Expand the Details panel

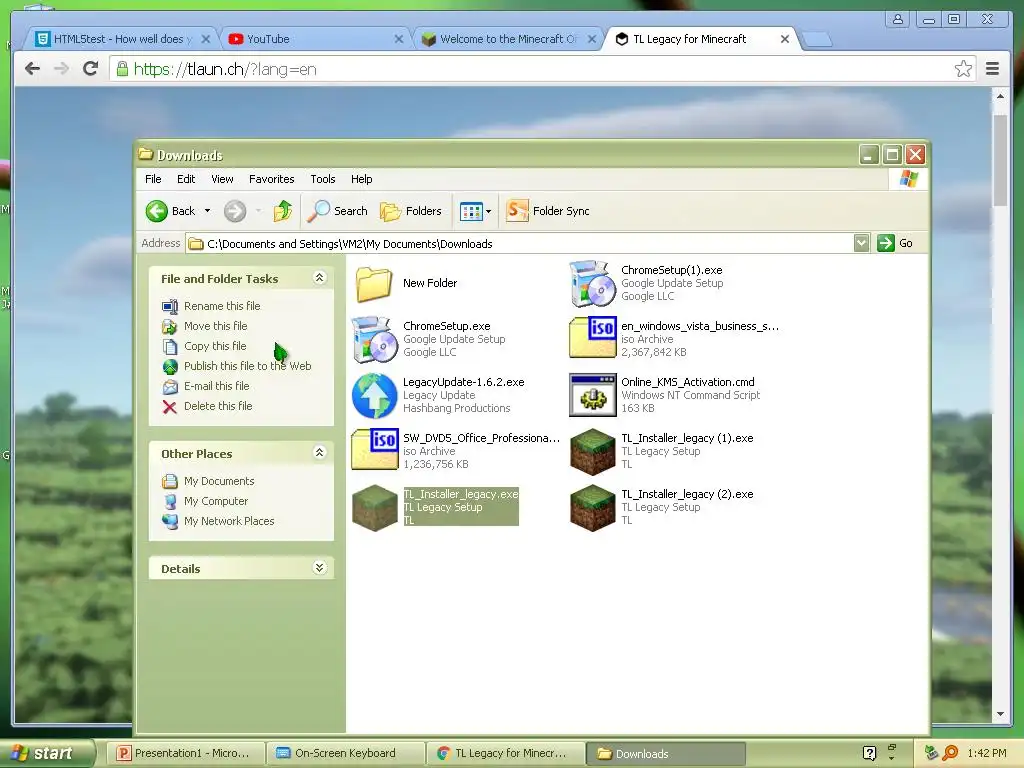coord(319,568)
